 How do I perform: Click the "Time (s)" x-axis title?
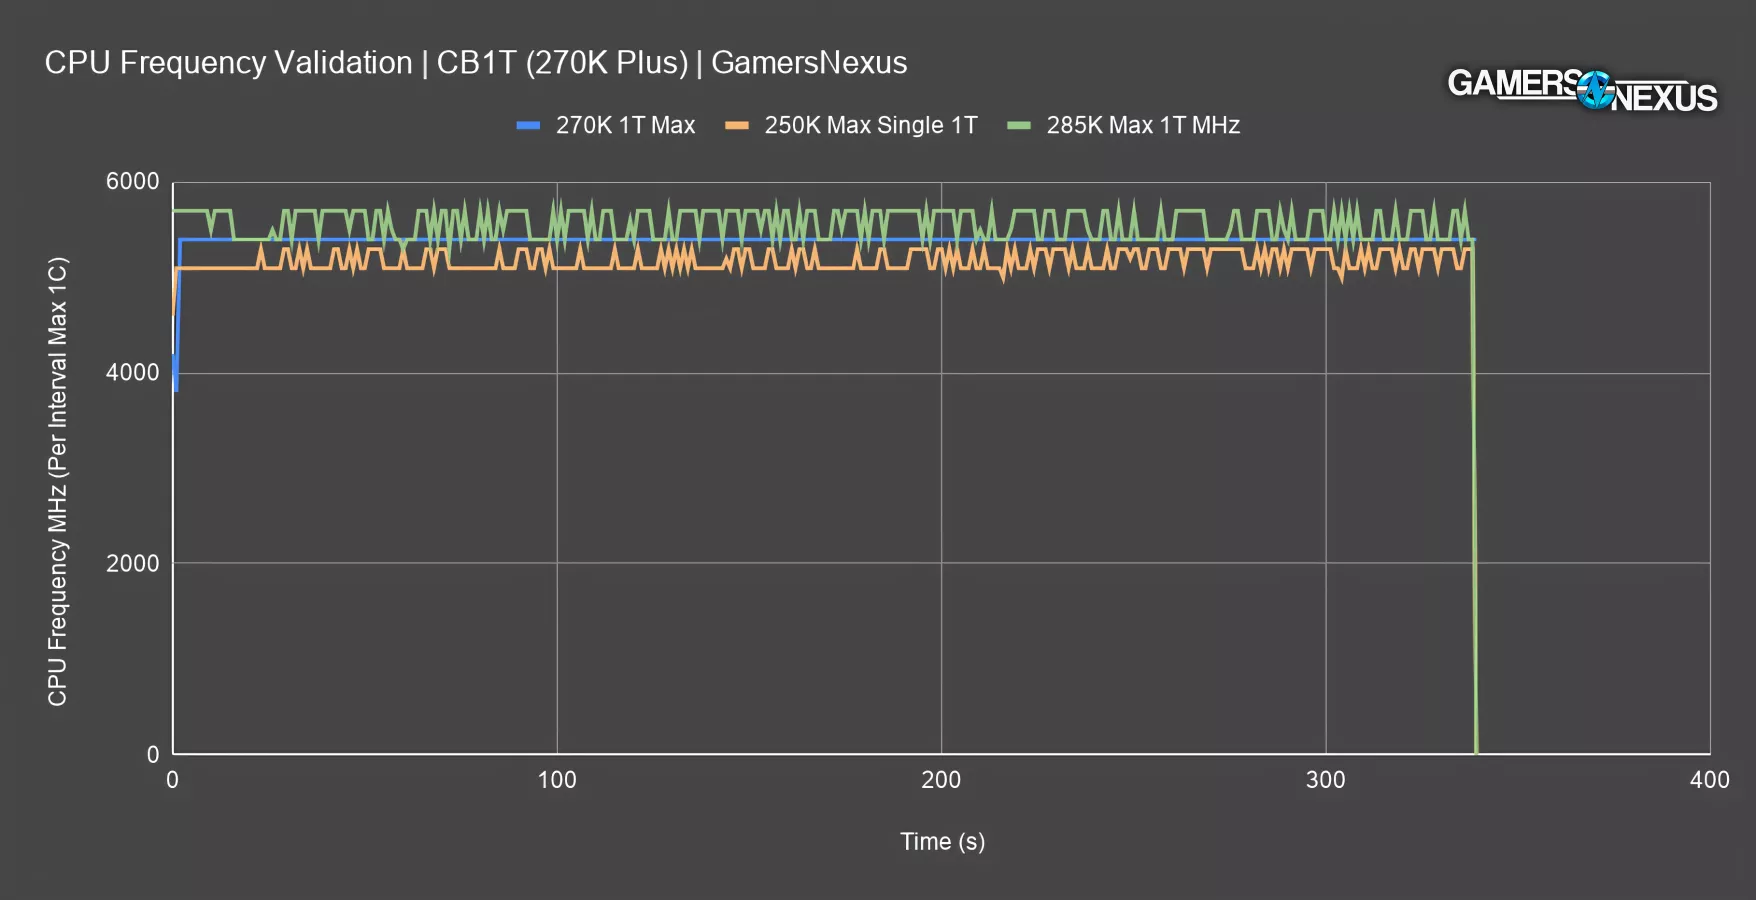pos(942,842)
